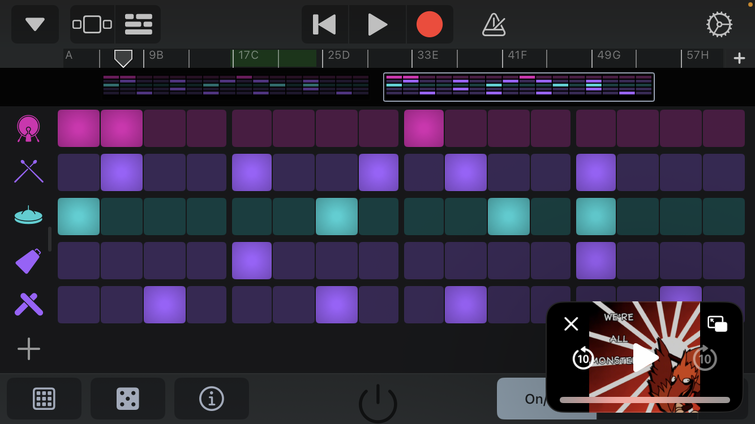Toggle the metronome

coord(494,24)
